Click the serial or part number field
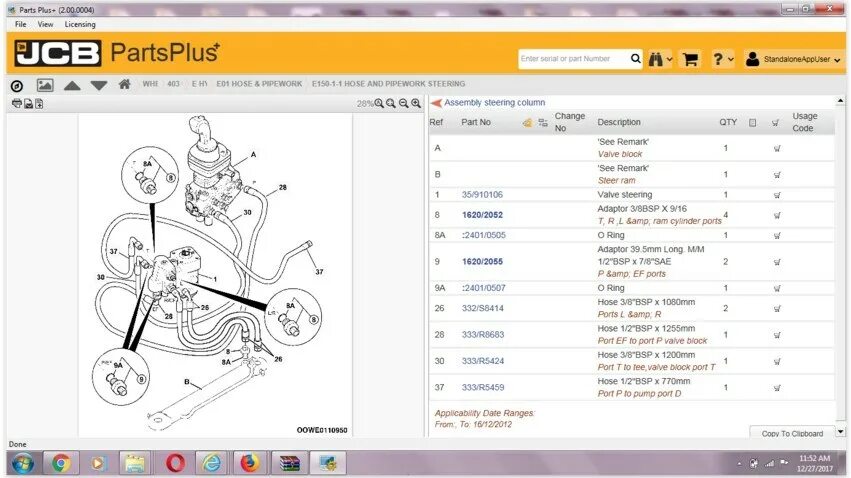851x478 pixels. [x=573, y=59]
